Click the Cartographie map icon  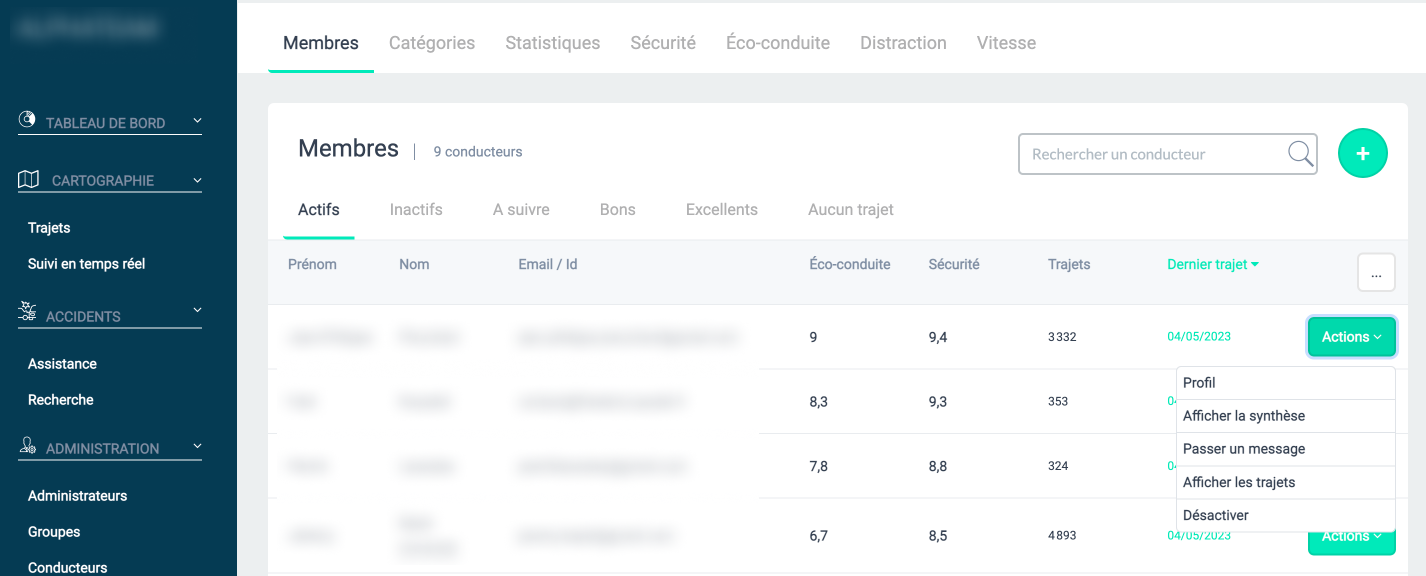click(29, 180)
